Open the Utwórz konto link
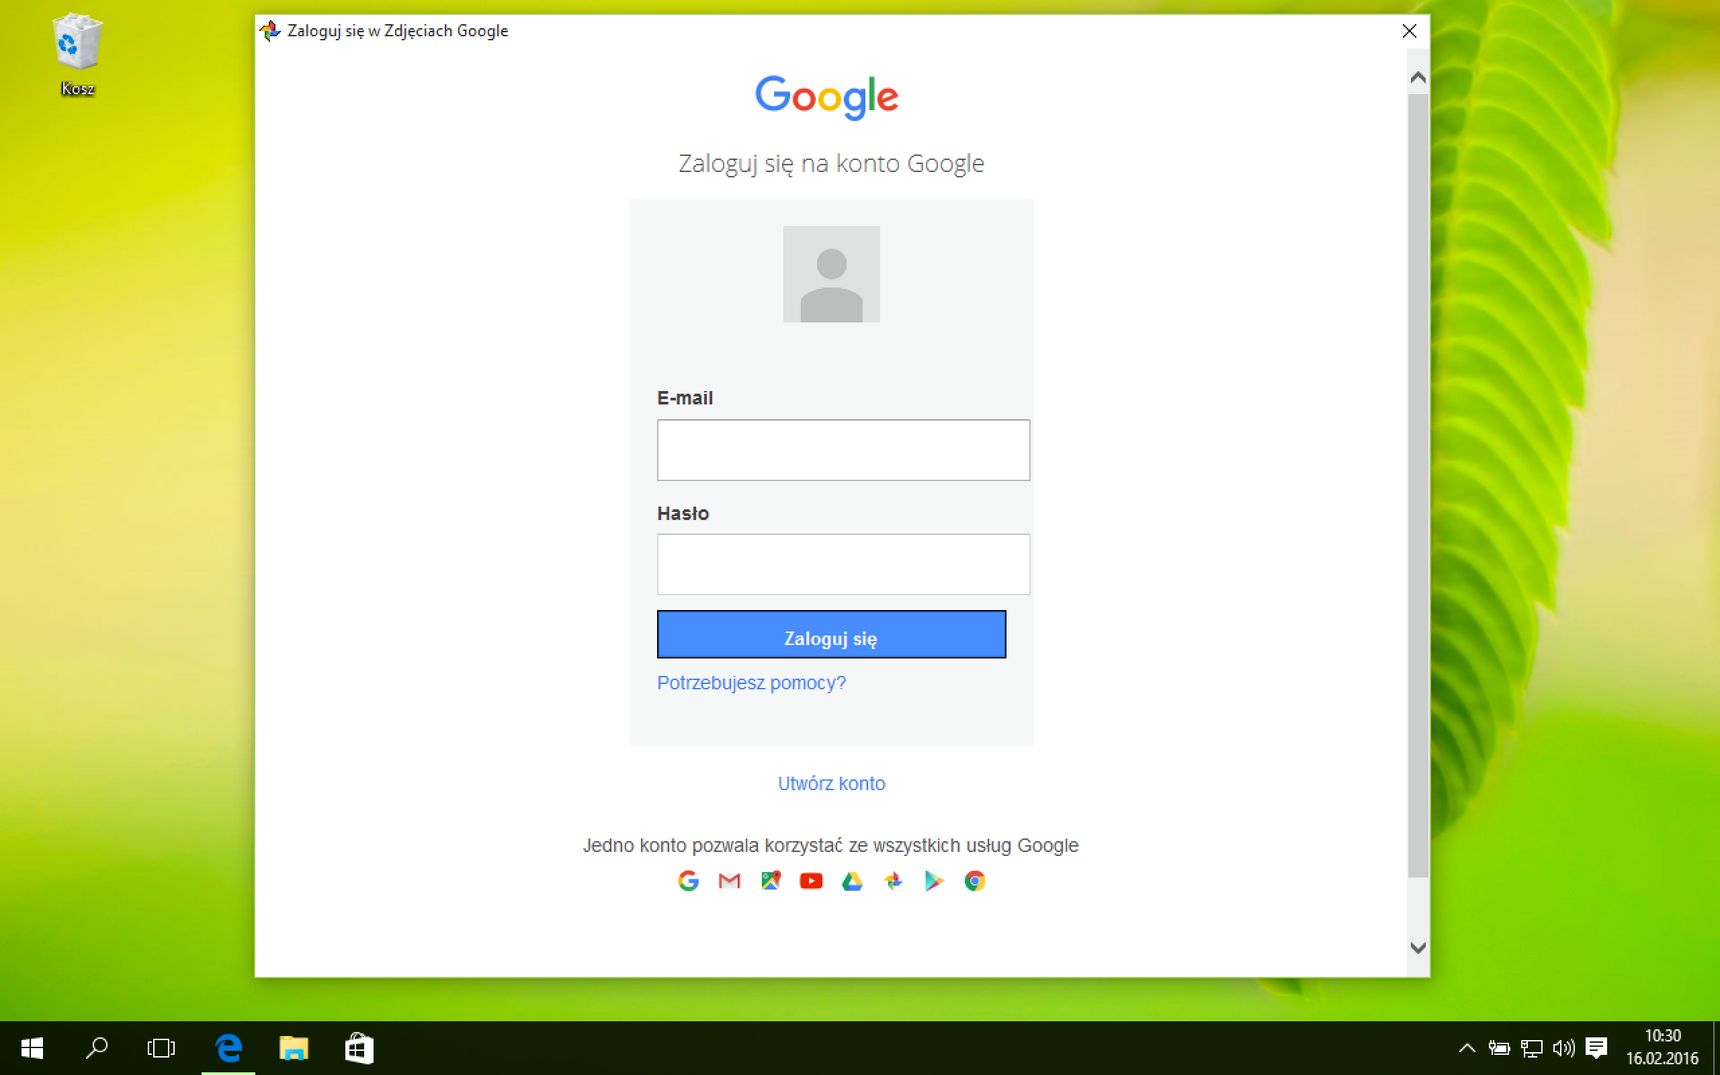 click(831, 783)
